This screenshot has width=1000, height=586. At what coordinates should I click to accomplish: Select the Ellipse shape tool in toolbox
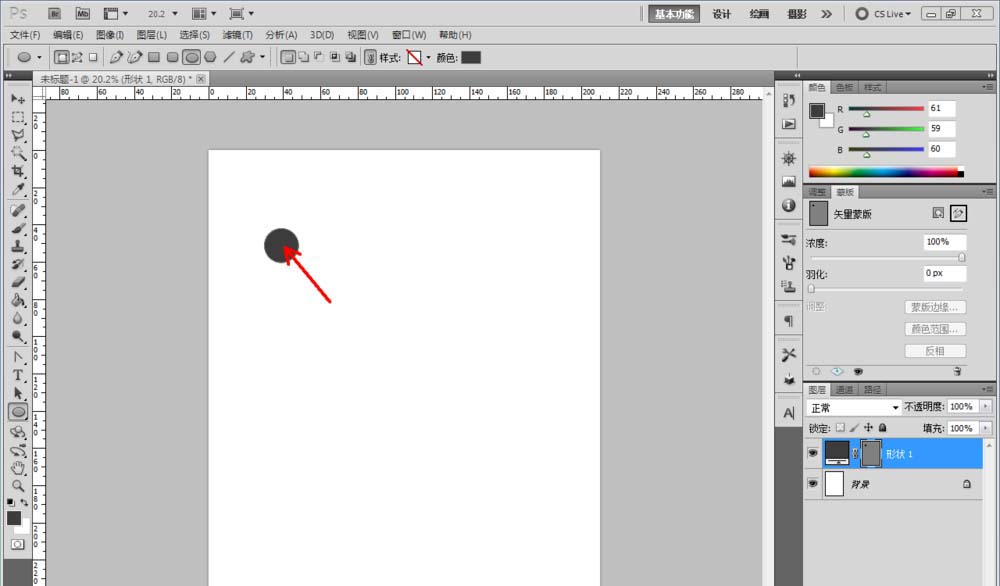(x=18, y=412)
